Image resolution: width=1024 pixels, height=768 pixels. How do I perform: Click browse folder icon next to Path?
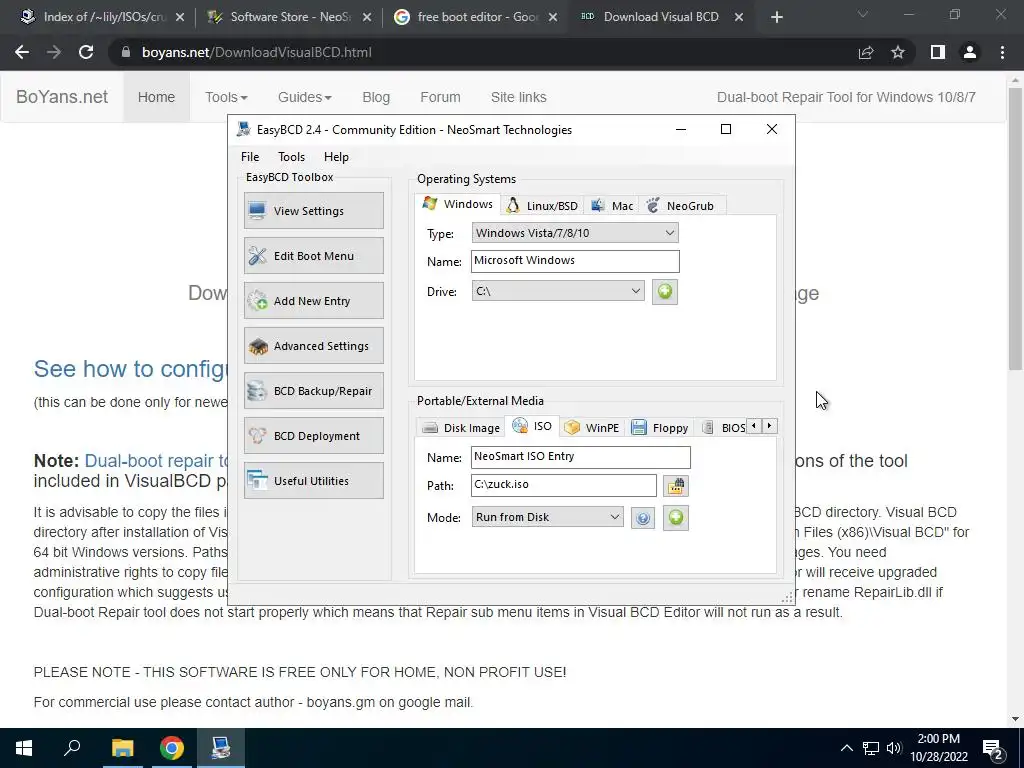tap(676, 486)
